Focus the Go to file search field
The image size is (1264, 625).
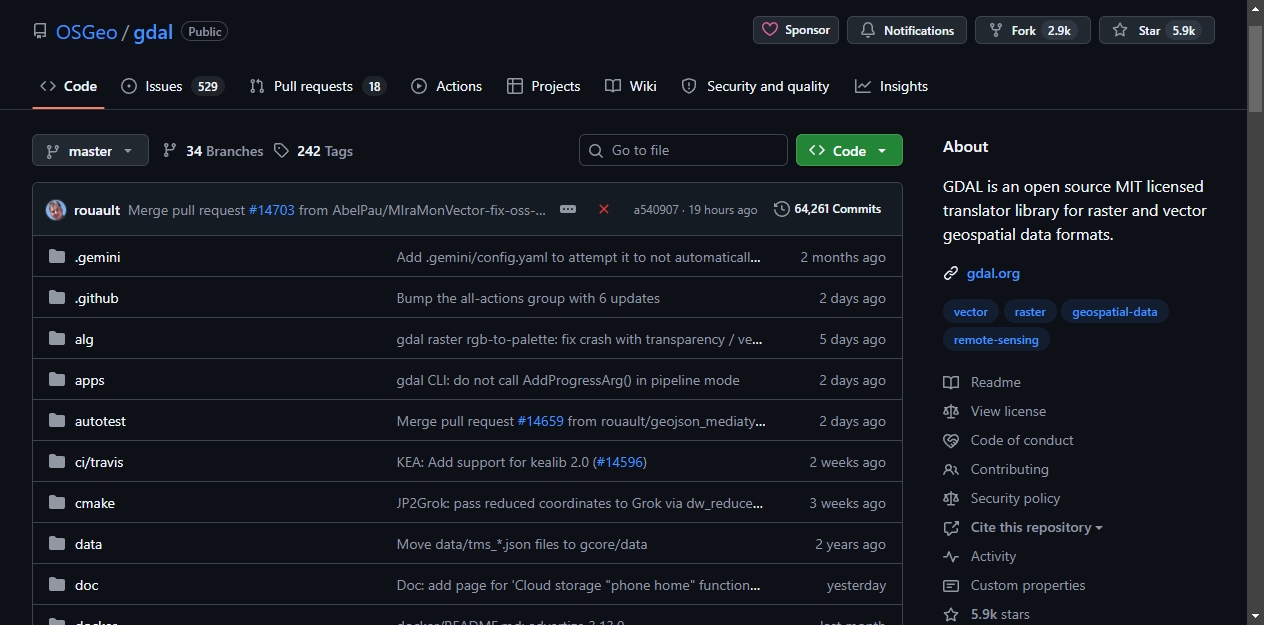[x=683, y=150]
